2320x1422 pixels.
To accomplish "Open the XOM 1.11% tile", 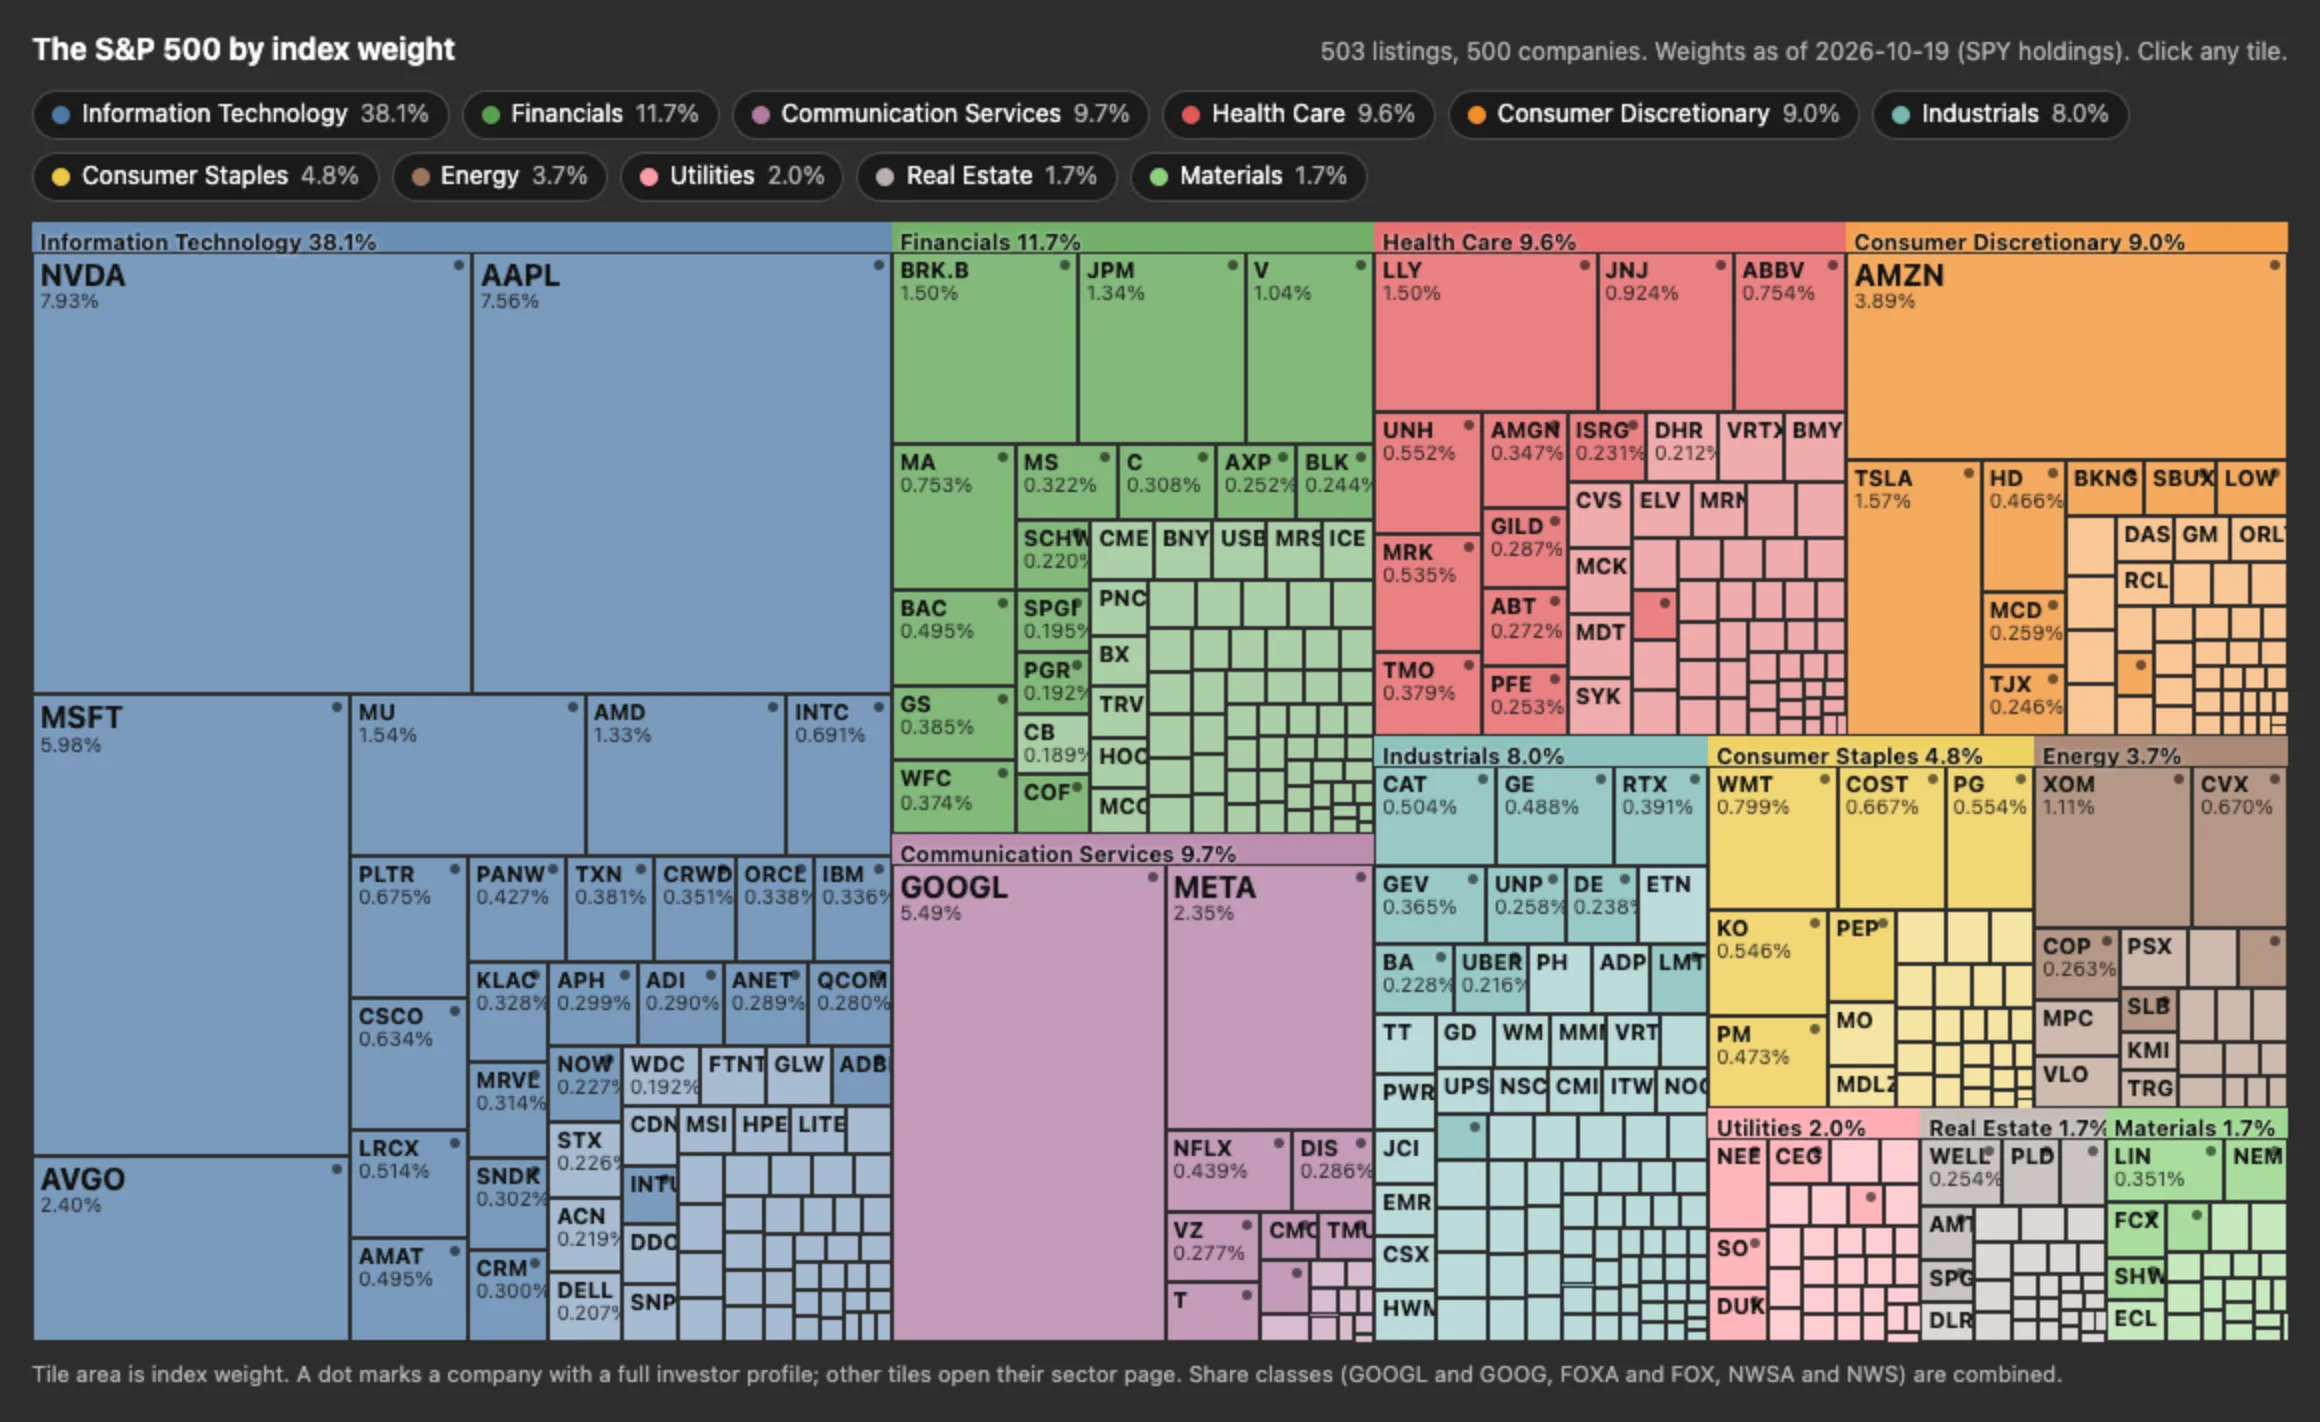I will pos(2112,846).
